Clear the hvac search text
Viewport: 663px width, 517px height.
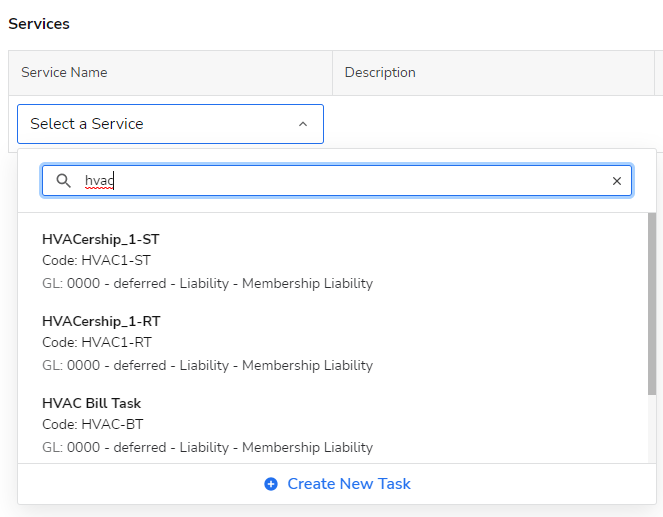tap(616, 181)
